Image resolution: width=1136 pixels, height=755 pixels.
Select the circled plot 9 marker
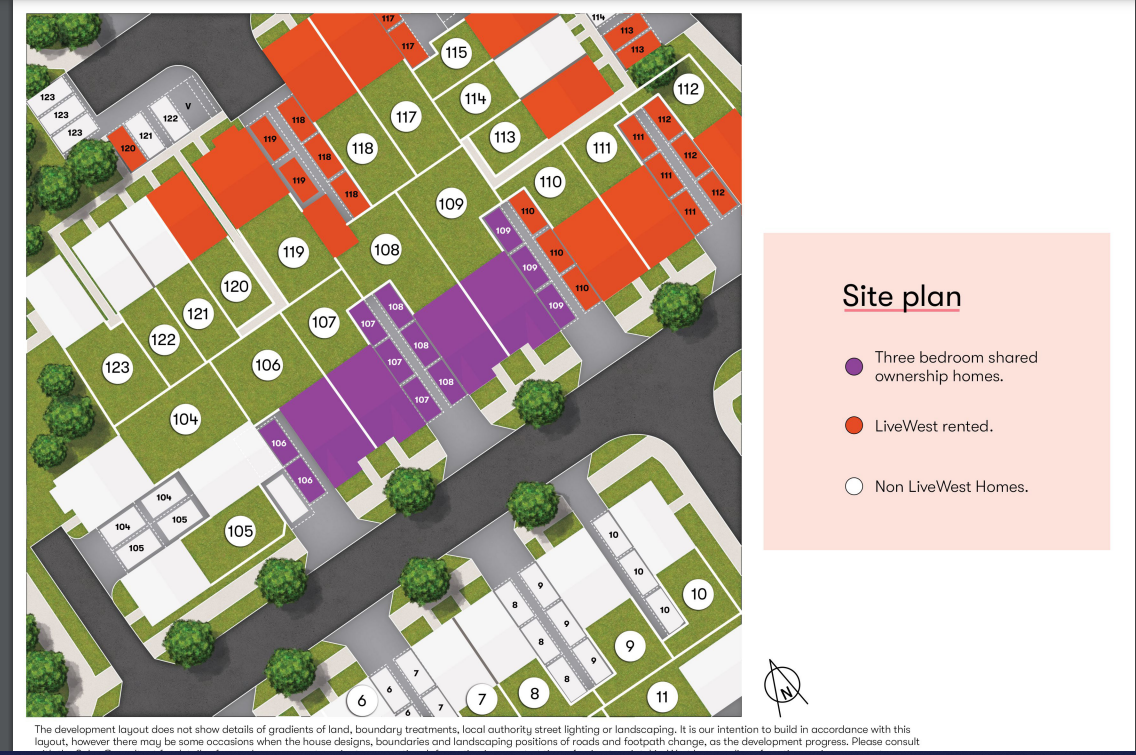(629, 647)
